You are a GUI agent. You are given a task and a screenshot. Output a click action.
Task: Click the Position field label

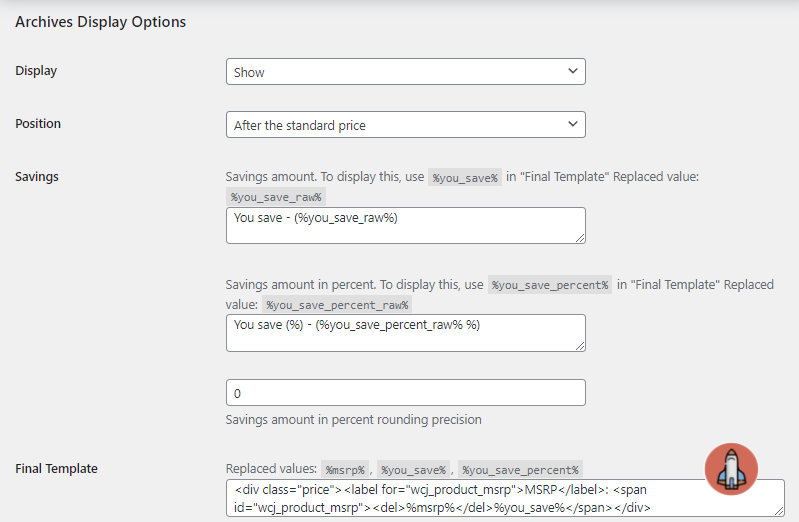click(38, 124)
